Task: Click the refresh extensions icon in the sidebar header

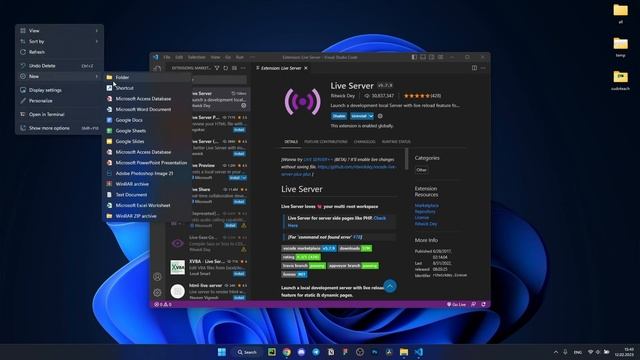Action: [x=226, y=68]
